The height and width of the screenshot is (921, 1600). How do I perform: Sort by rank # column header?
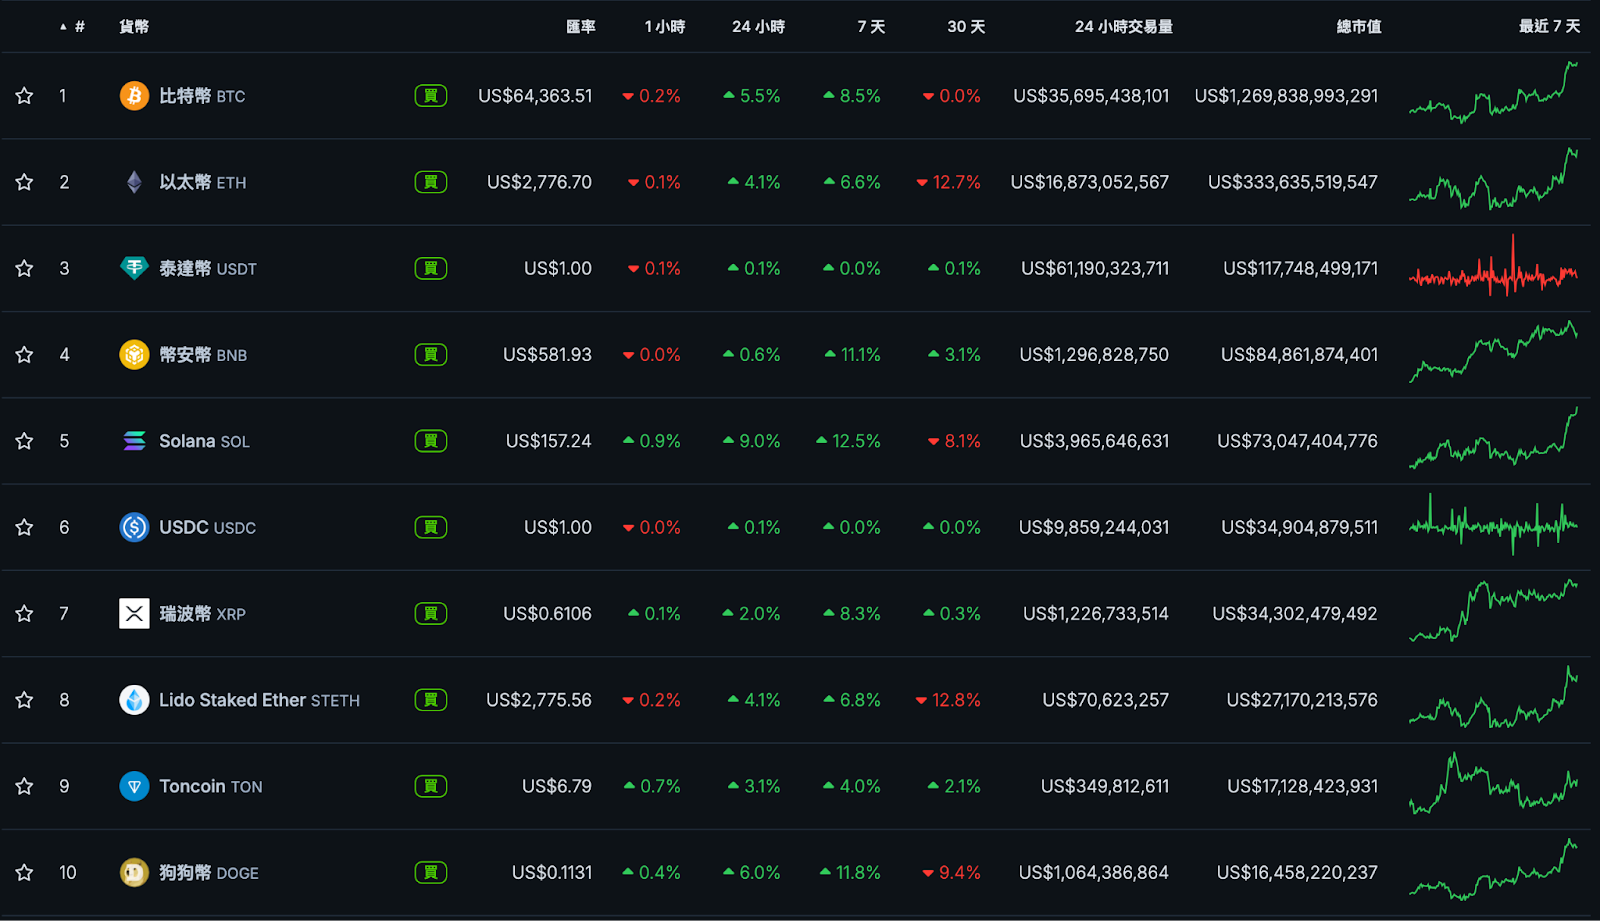pos(72,27)
